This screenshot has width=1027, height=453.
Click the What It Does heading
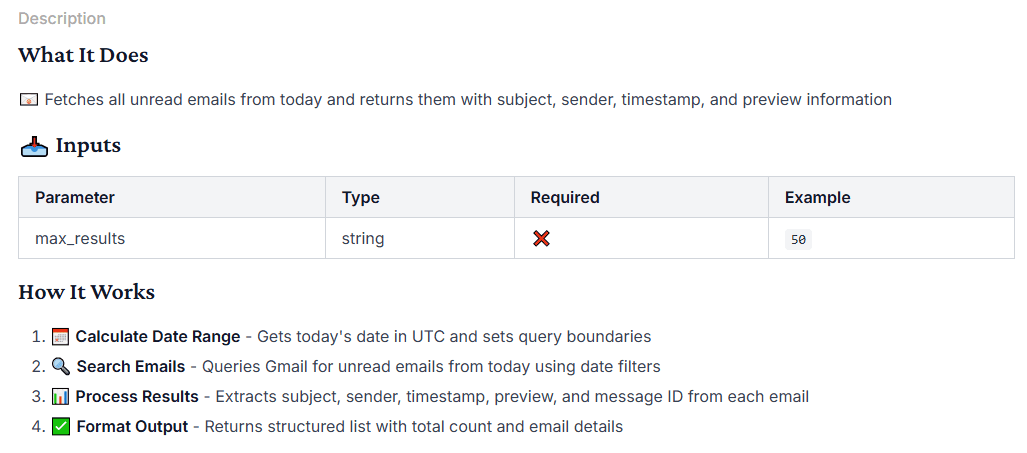(83, 55)
